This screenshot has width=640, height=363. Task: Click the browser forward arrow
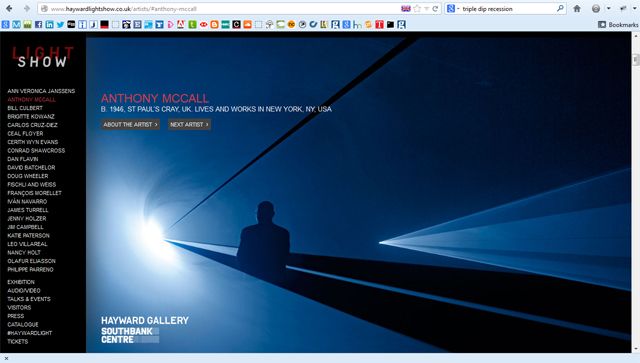coord(27,9)
